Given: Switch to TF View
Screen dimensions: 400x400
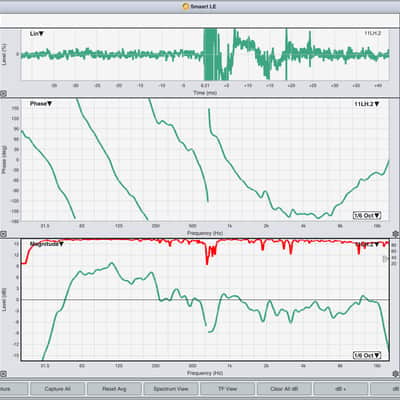Looking at the screenshot, I should [x=227, y=389].
